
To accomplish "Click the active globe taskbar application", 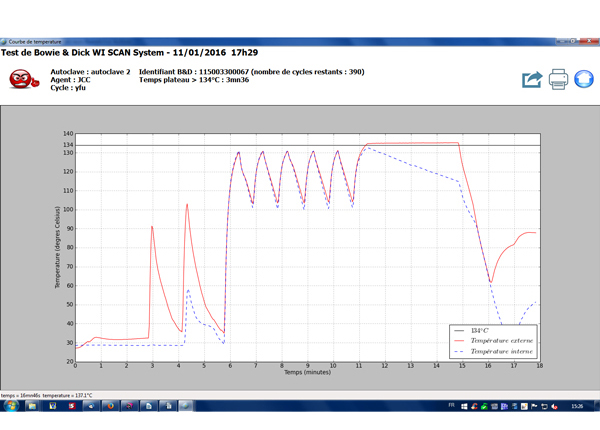I will point(186,406).
